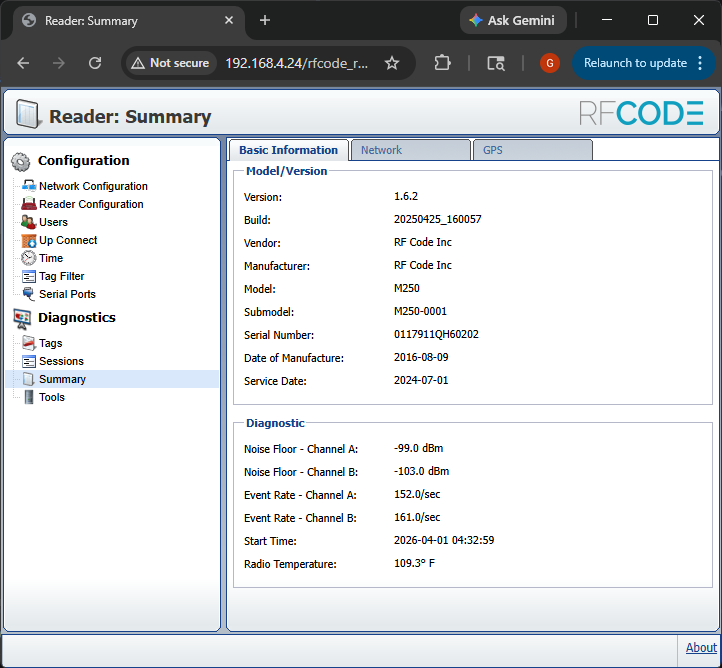This screenshot has width=722, height=668.
Task: Select Summary in the Diagnostics list
Action: (62, 379)
